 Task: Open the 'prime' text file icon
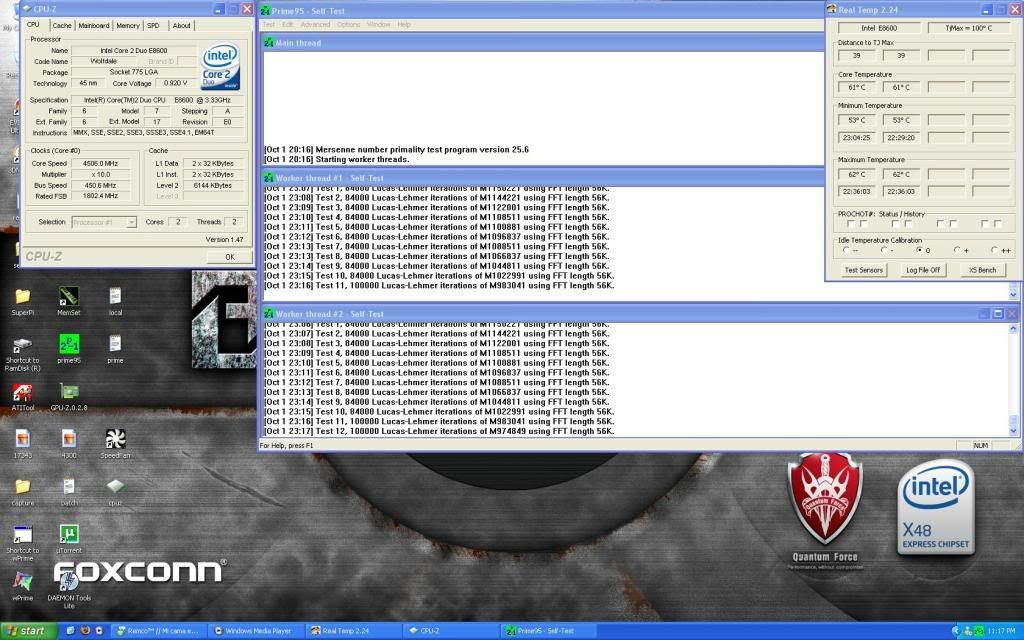(x=115, y=344)
